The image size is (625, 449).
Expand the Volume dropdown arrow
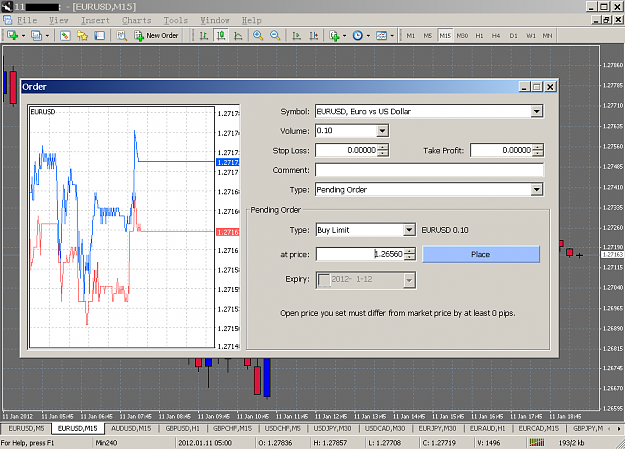382,131
